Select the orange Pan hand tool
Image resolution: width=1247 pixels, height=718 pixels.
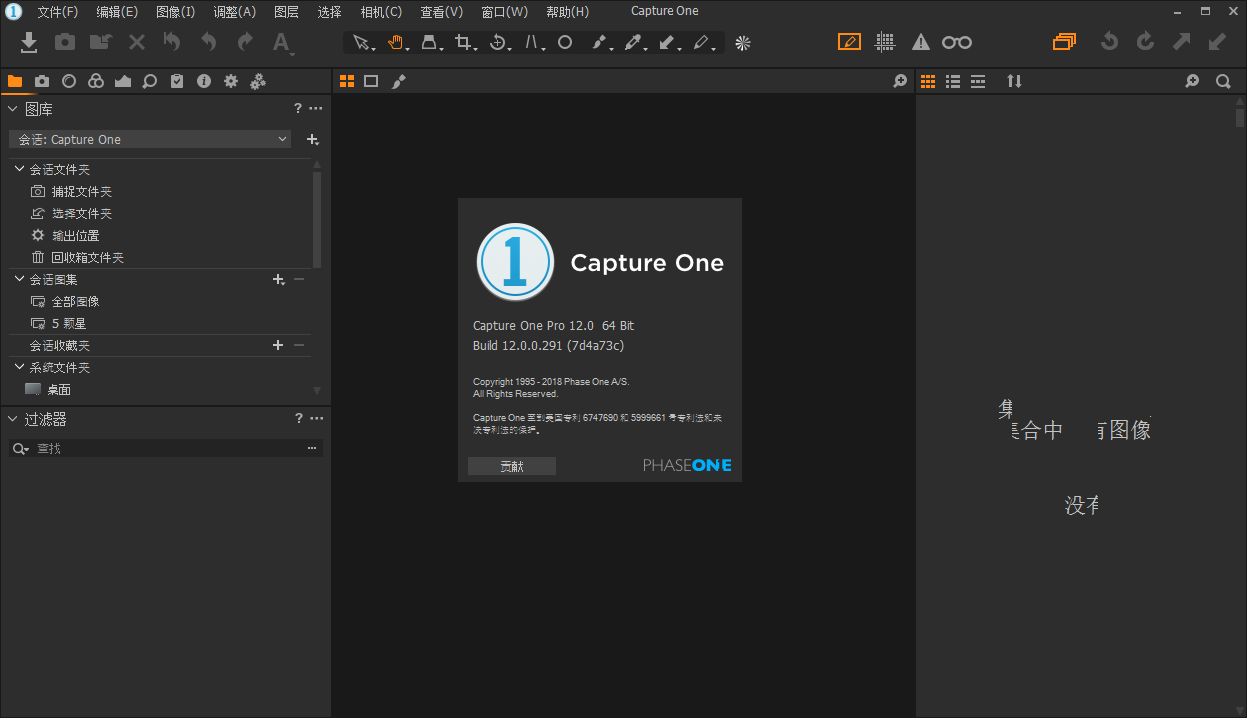[x=395, y=42]
